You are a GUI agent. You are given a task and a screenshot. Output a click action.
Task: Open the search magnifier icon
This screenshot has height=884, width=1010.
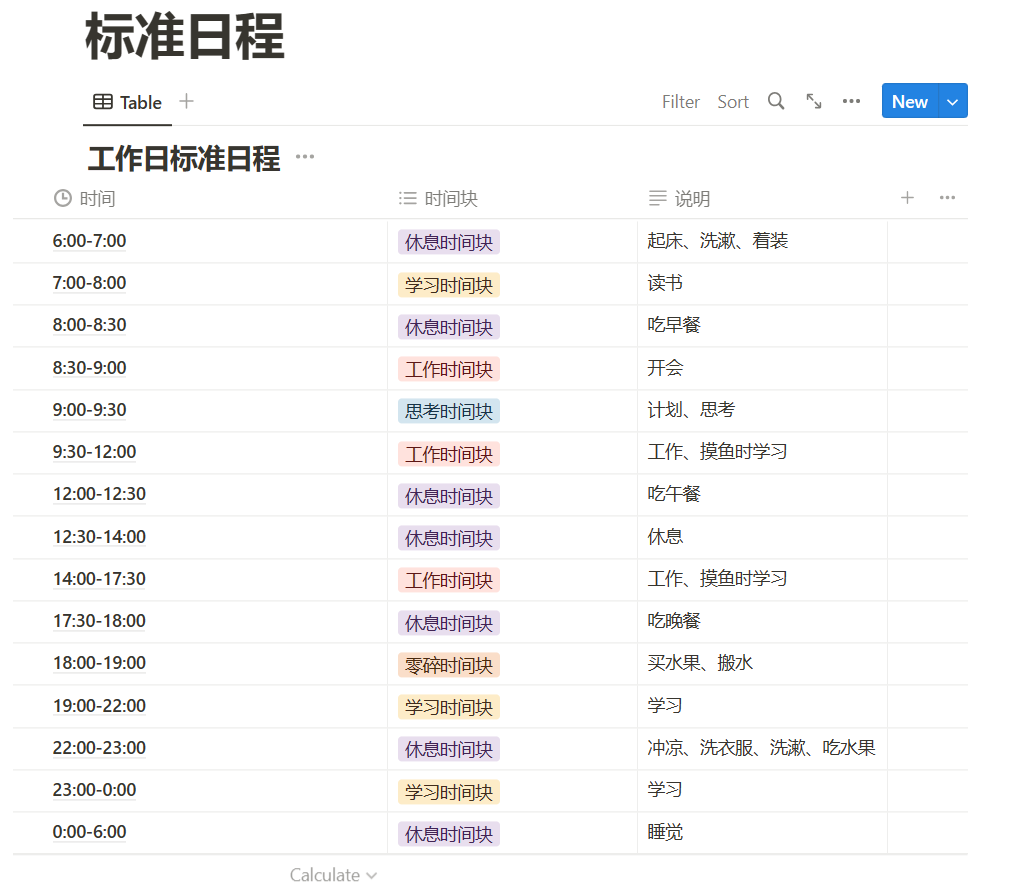pyautogui.click(x=776, y=101)
